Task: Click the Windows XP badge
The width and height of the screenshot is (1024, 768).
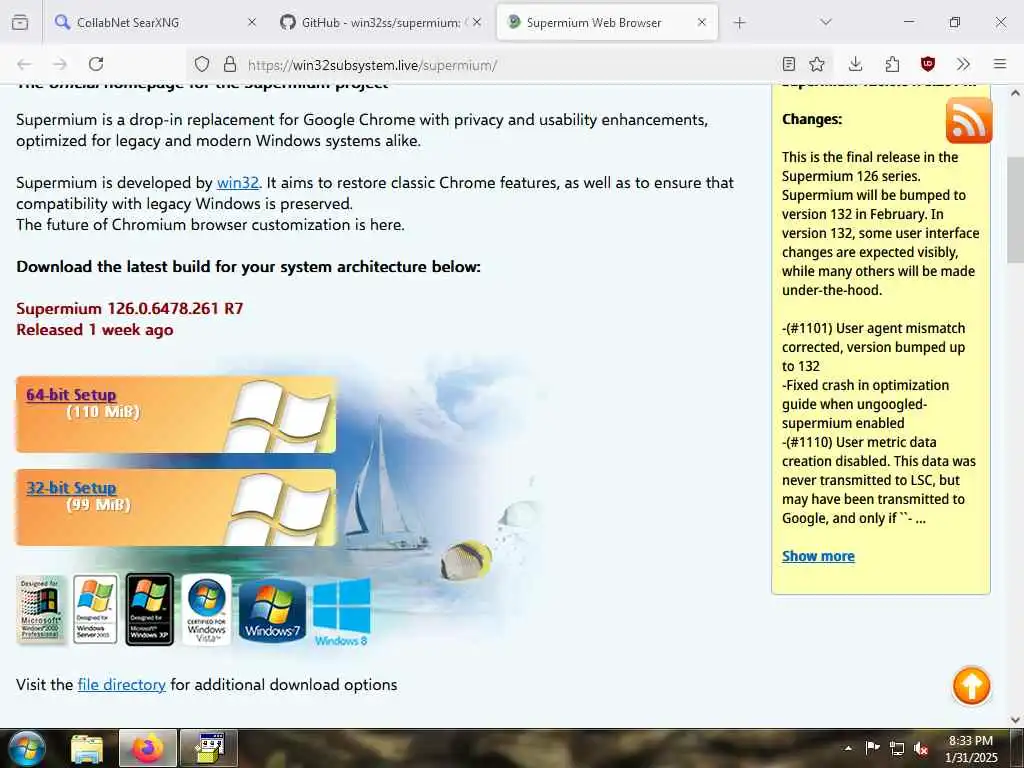Action: [x=150, y=609]
